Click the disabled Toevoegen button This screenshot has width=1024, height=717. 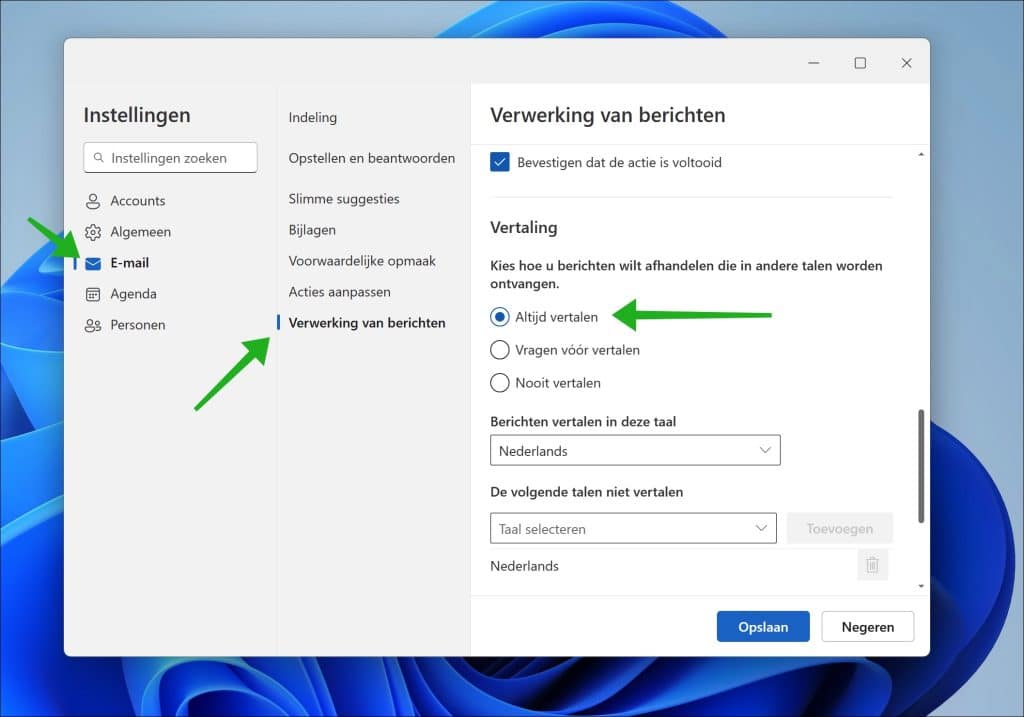840,528
